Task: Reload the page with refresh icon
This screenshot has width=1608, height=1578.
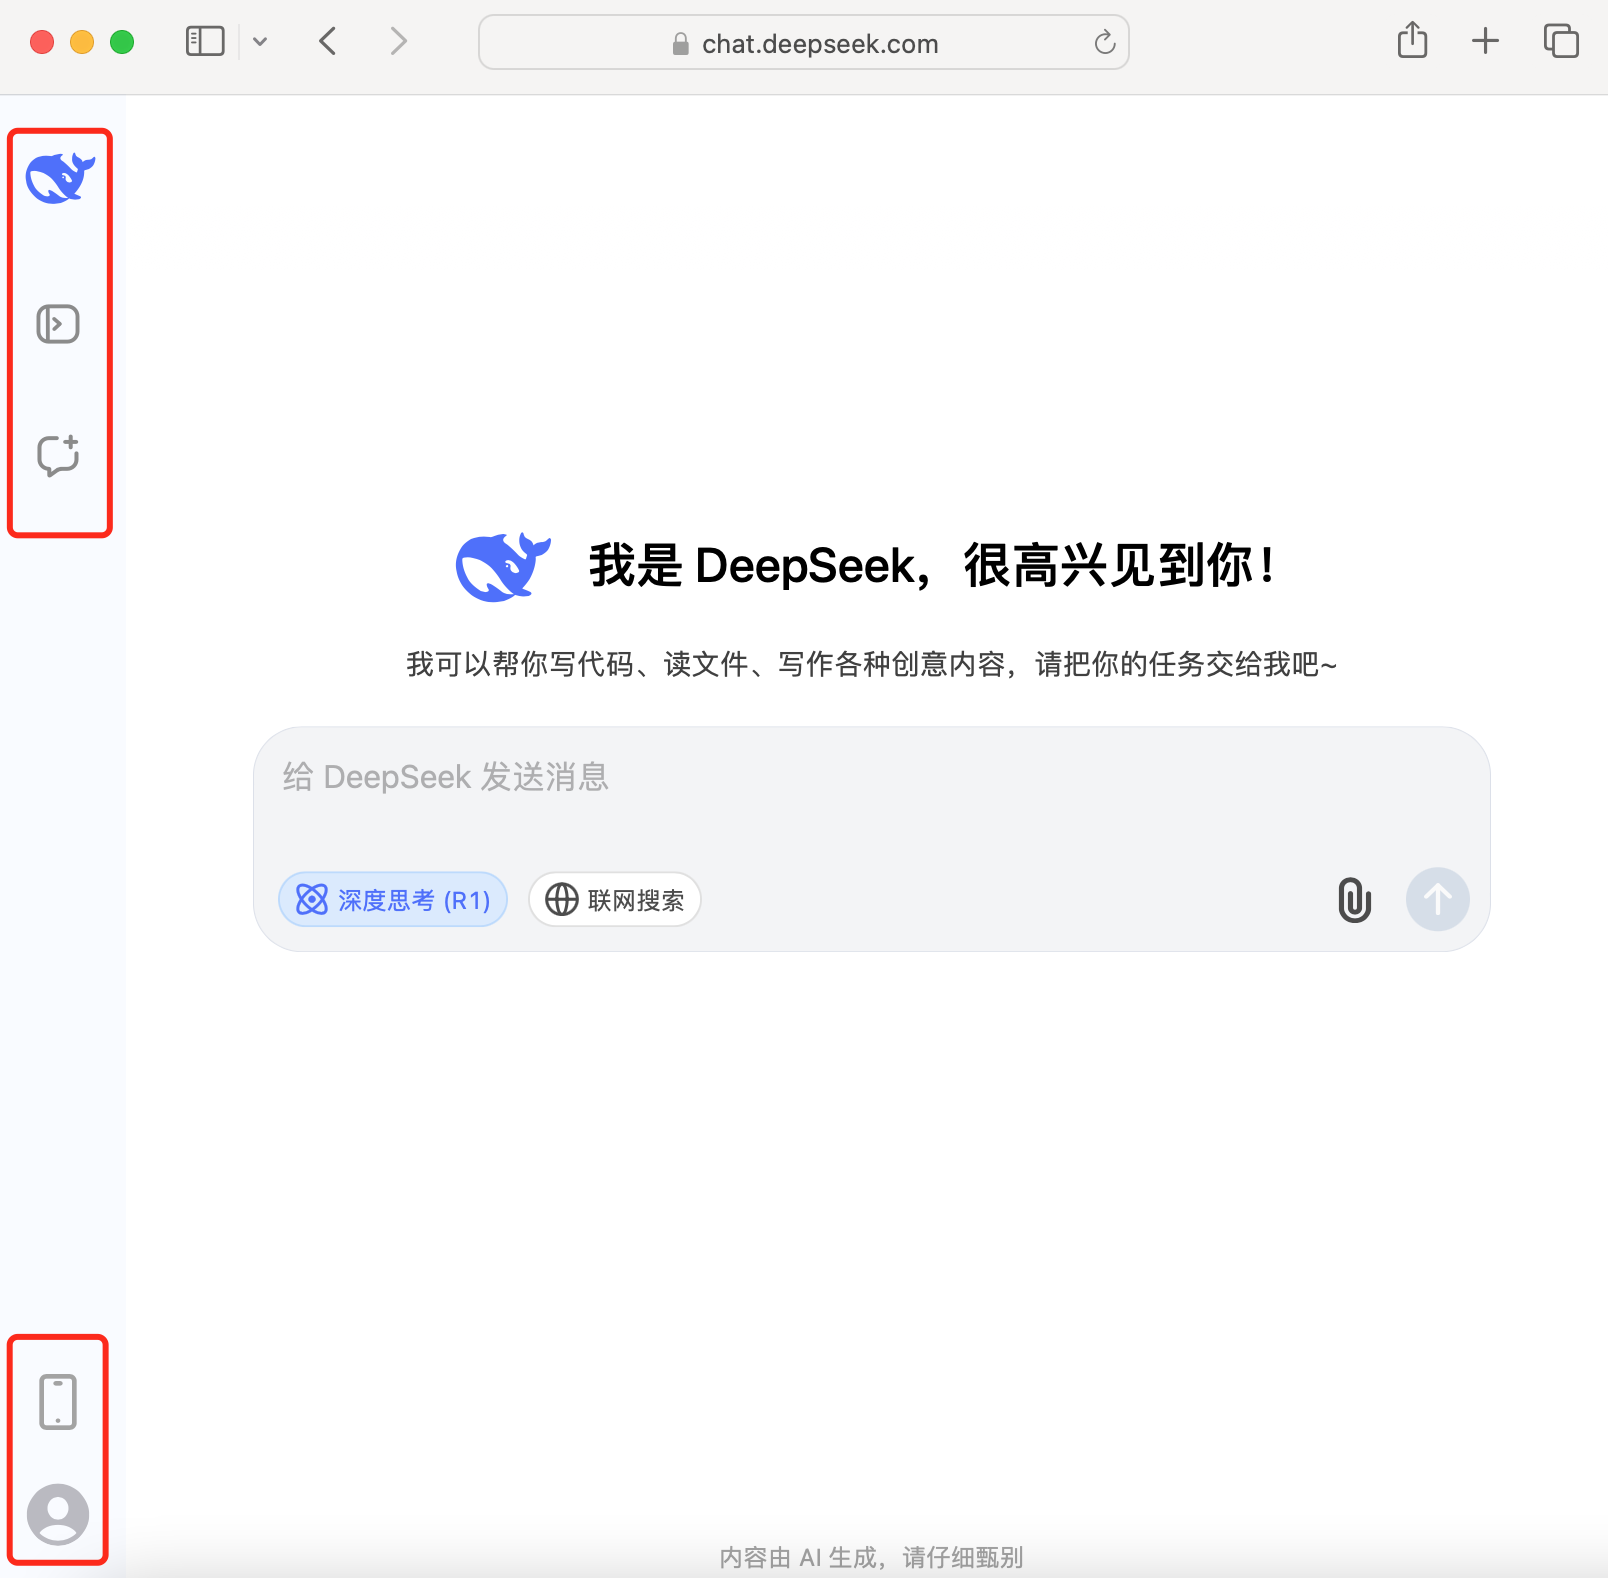Action: (x=1105, y=42)
